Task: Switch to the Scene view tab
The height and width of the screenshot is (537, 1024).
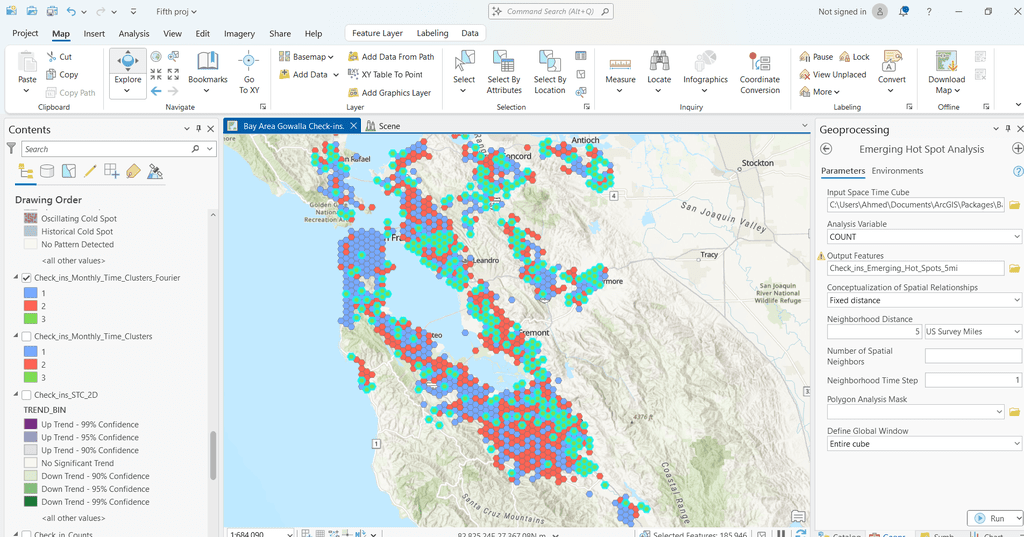Action: click(x=383, y=126)
